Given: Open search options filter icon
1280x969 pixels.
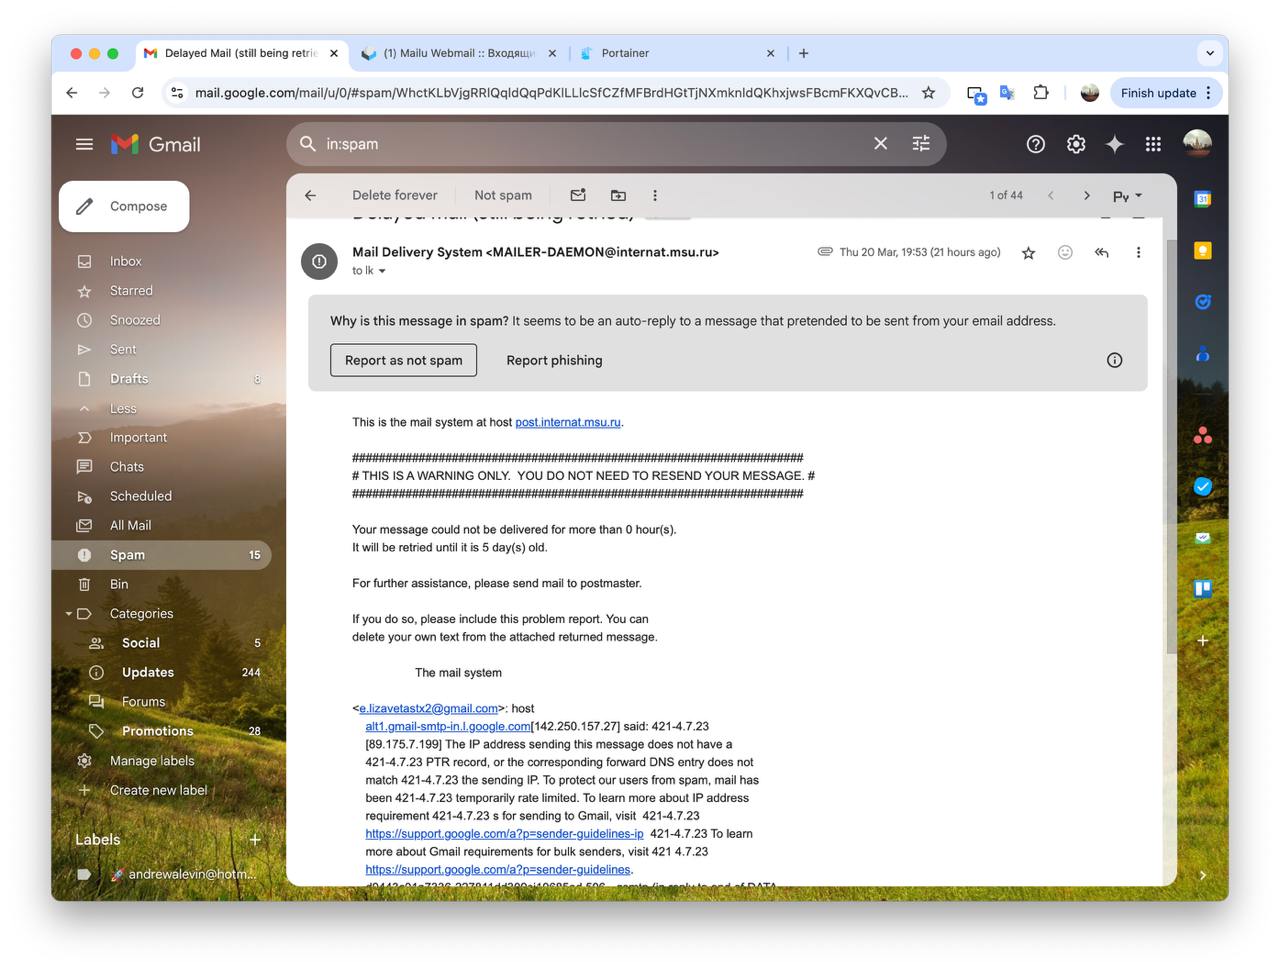Looking at the screenshot, I should (x=921, y=144).
